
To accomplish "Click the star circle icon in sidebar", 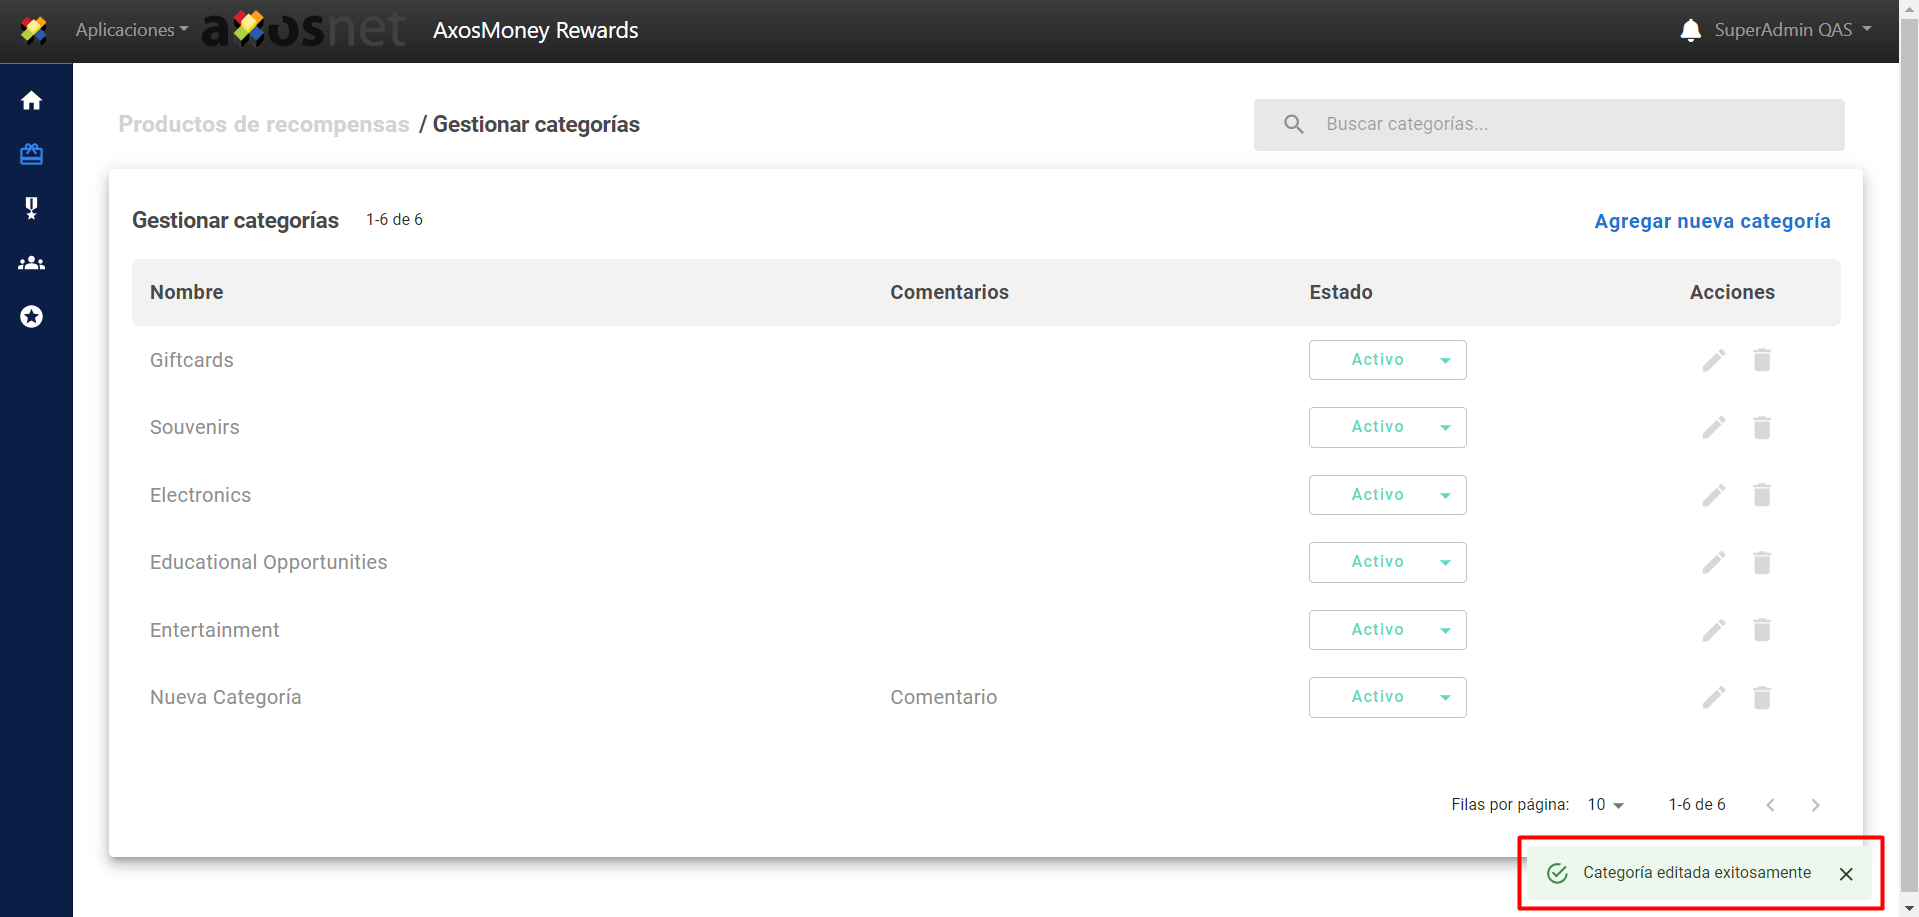I will (x=32, y=317).
